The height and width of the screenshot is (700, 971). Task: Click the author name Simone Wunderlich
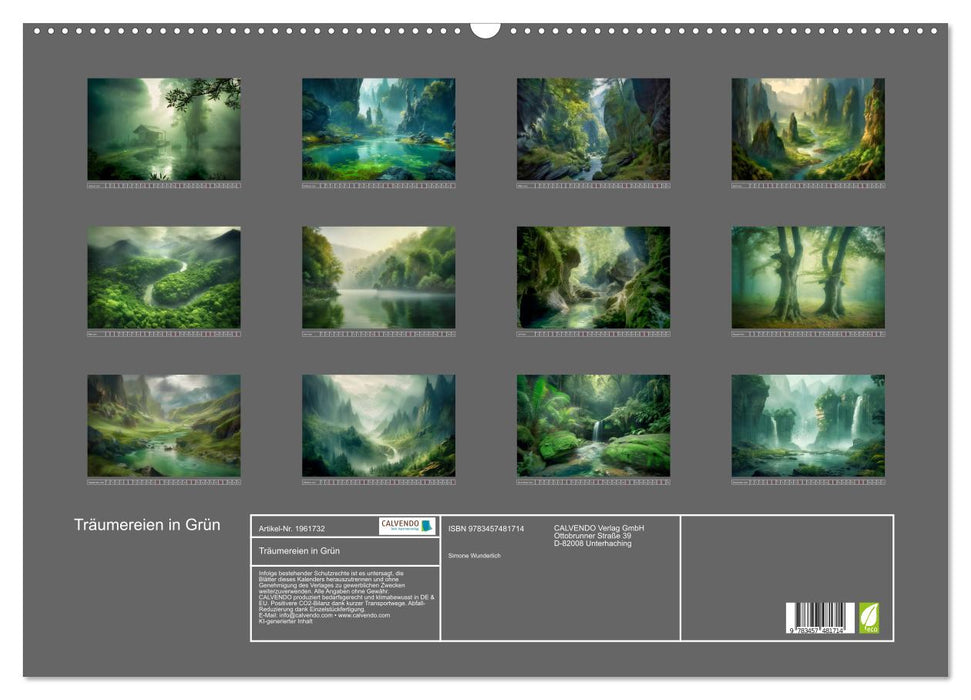(475, 555)
